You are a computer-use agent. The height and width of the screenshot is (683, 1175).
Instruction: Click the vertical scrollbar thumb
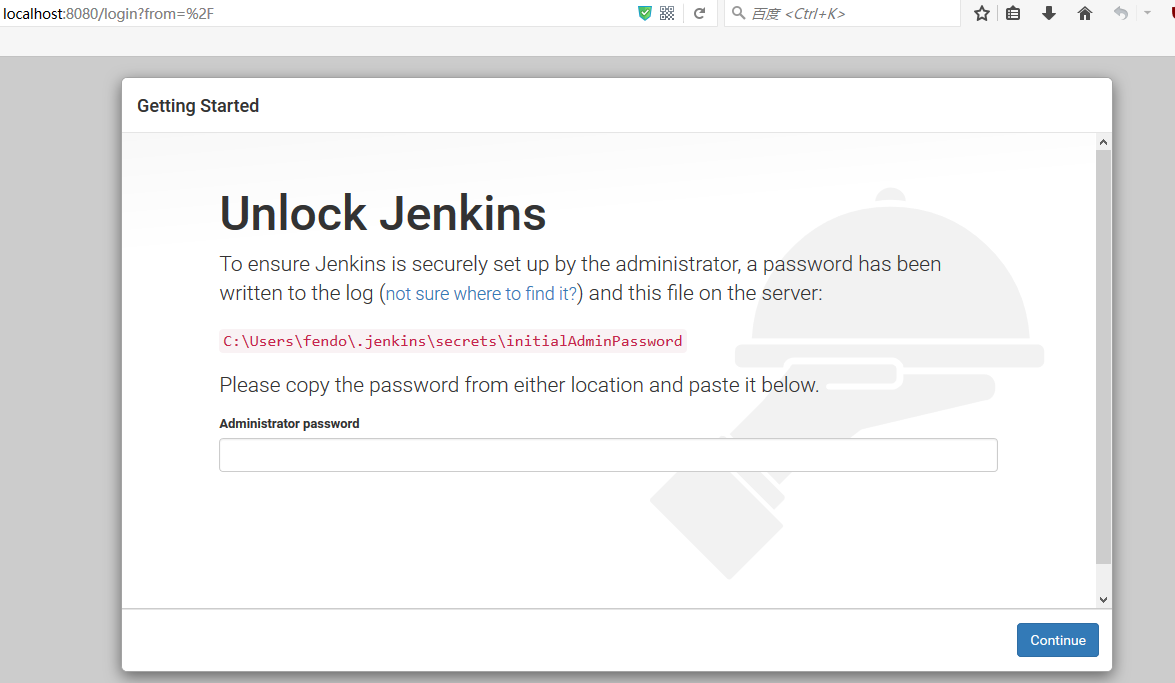1103,357
